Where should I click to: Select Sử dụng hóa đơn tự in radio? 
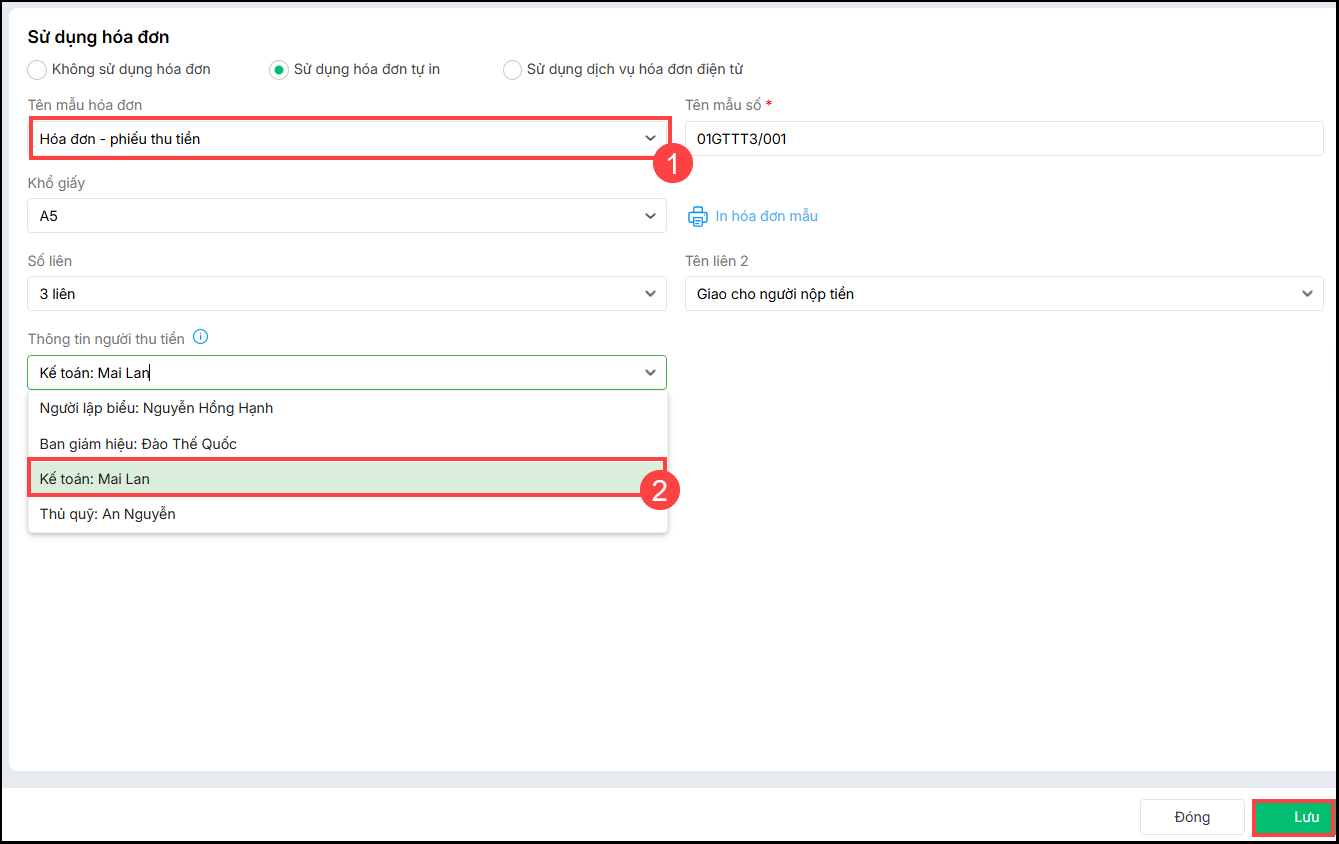coord(278,70)
